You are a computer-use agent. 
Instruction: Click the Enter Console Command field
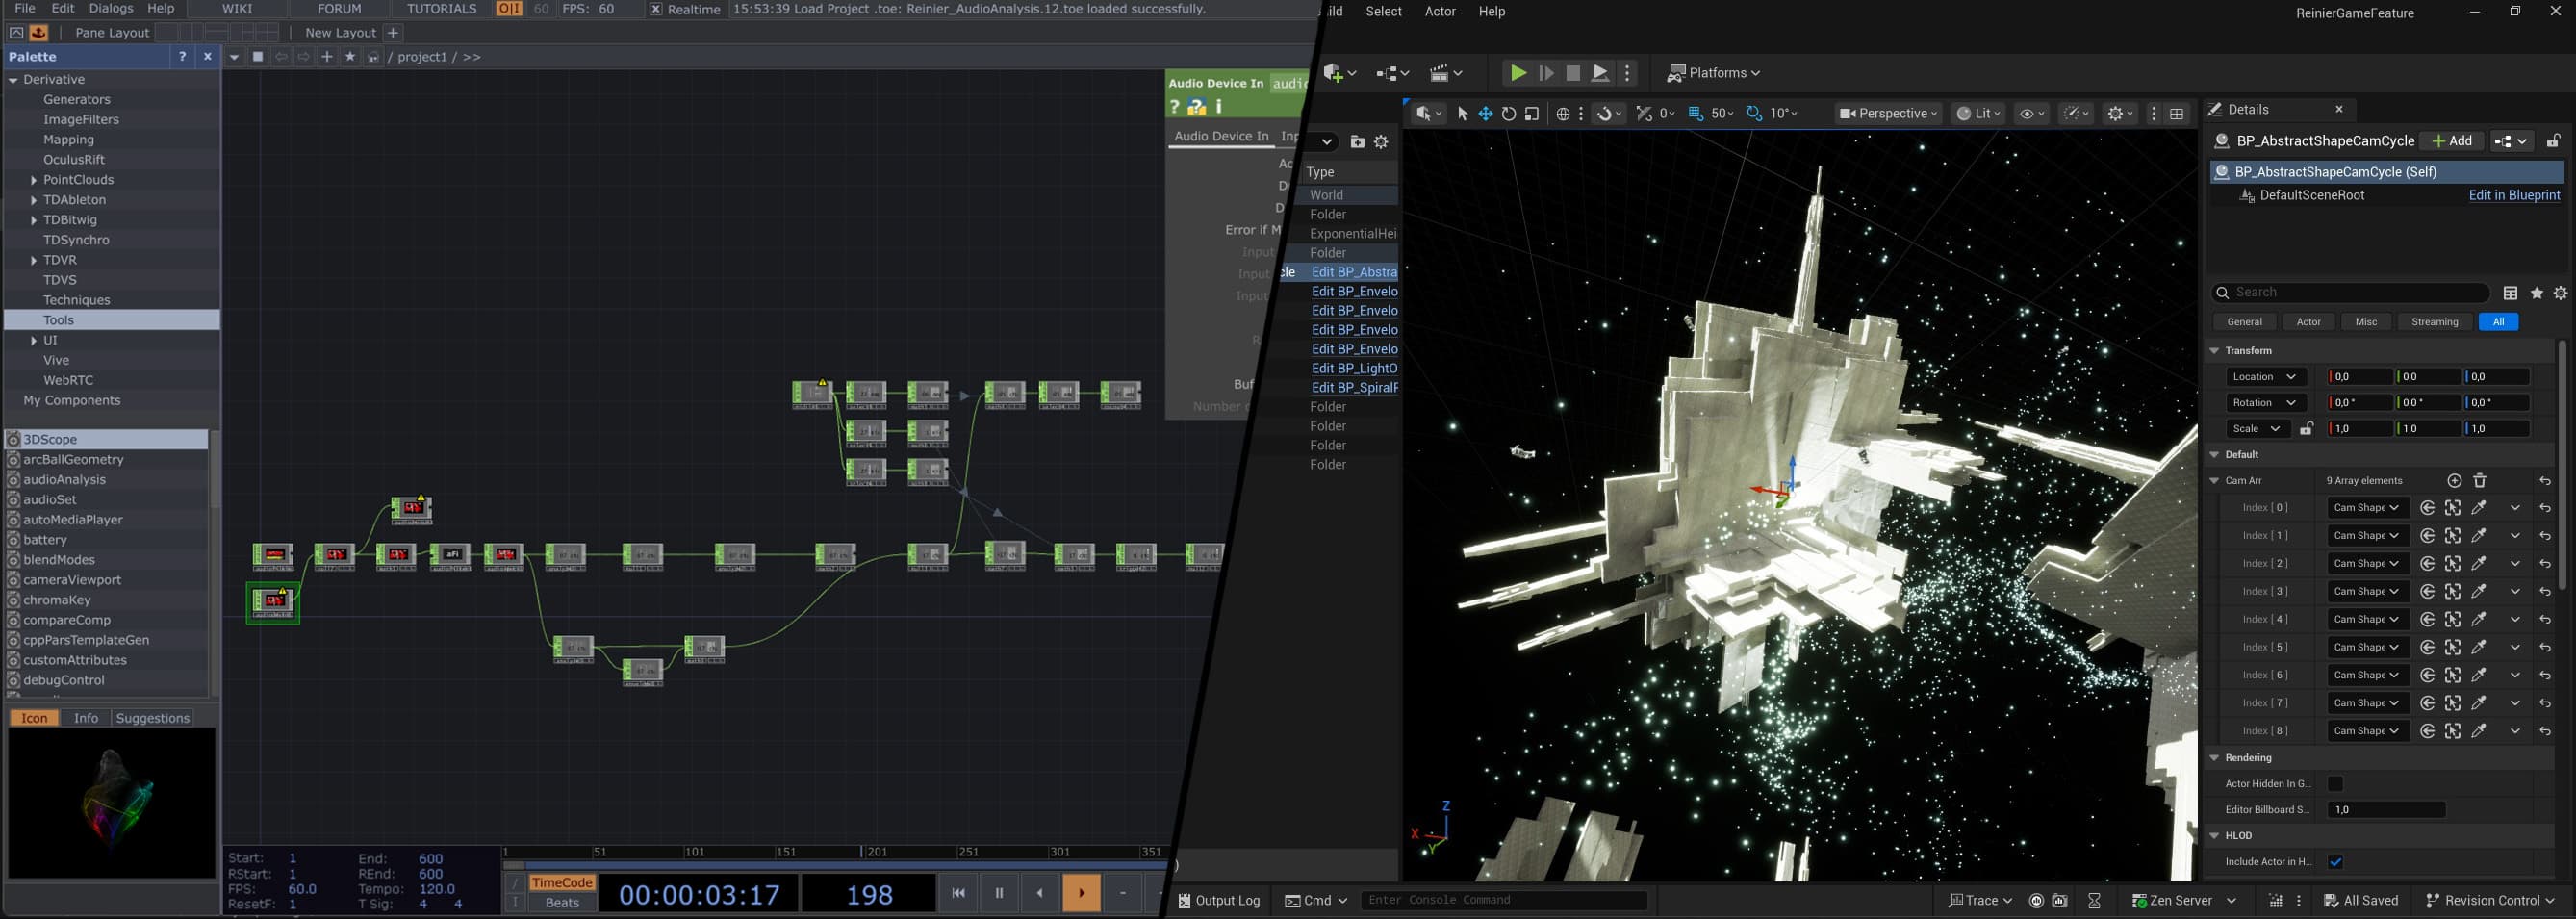(1503, 900)
